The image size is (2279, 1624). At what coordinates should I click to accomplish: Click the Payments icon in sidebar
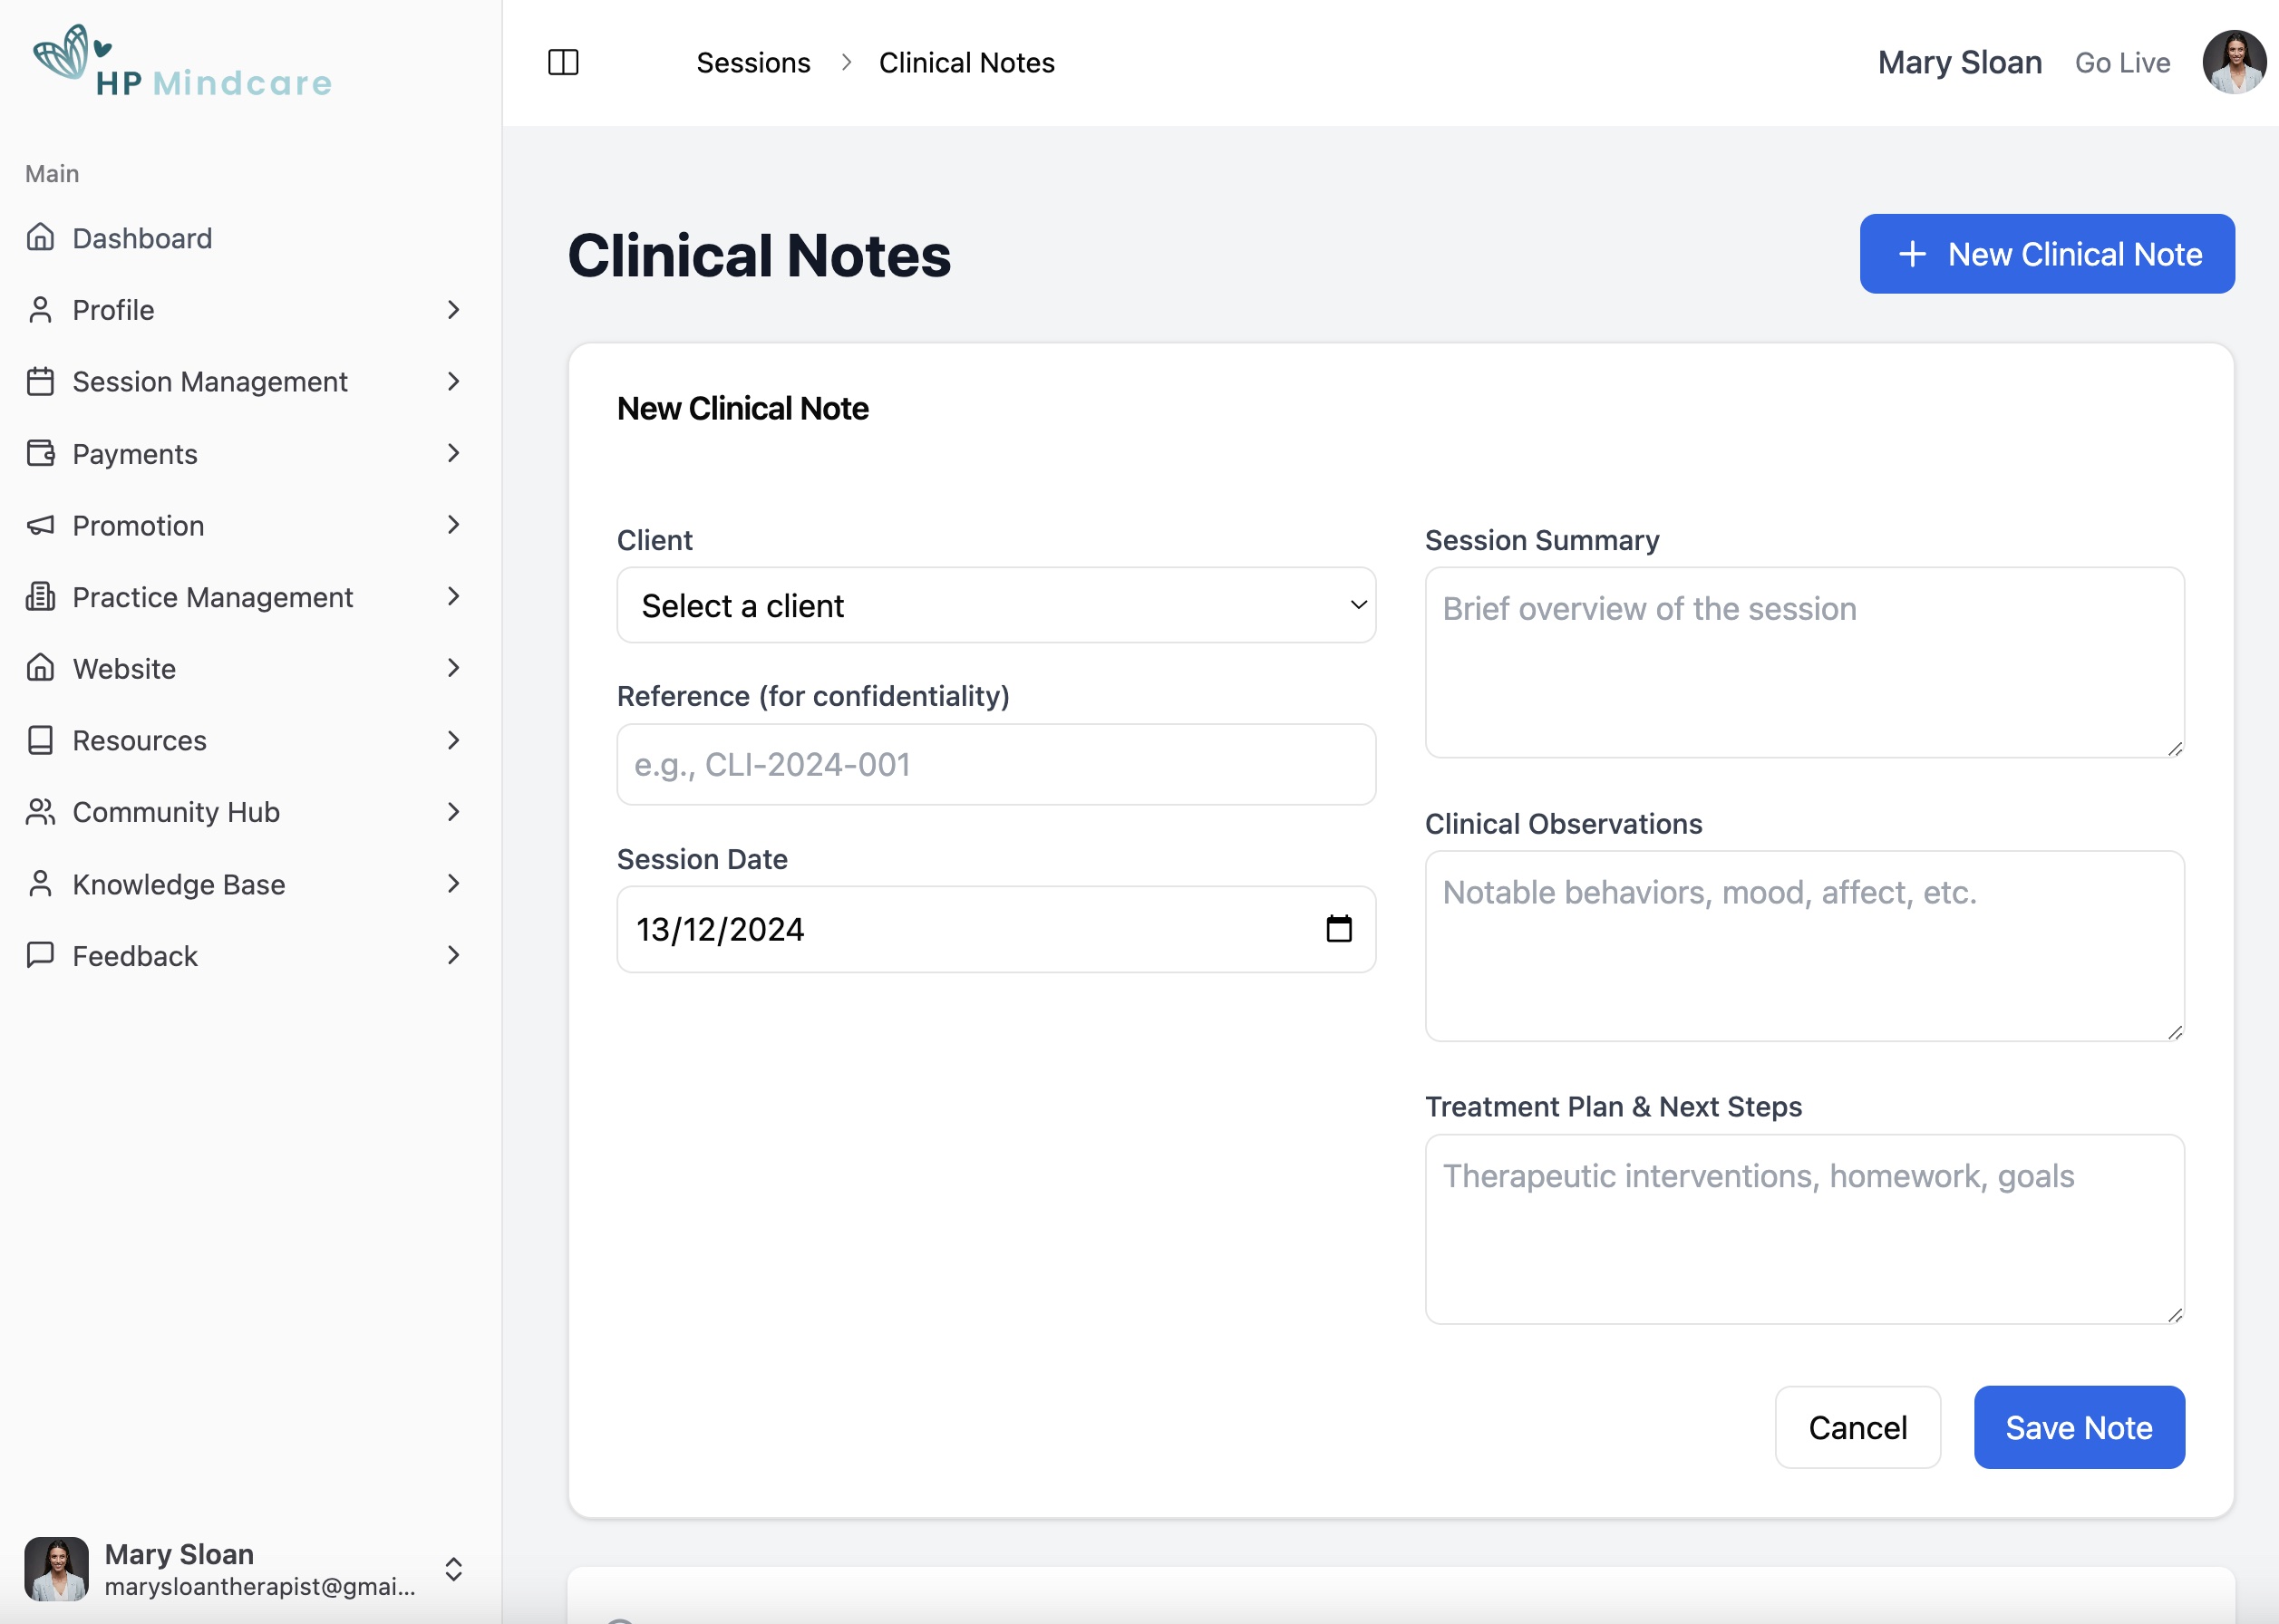coord(39,451)
